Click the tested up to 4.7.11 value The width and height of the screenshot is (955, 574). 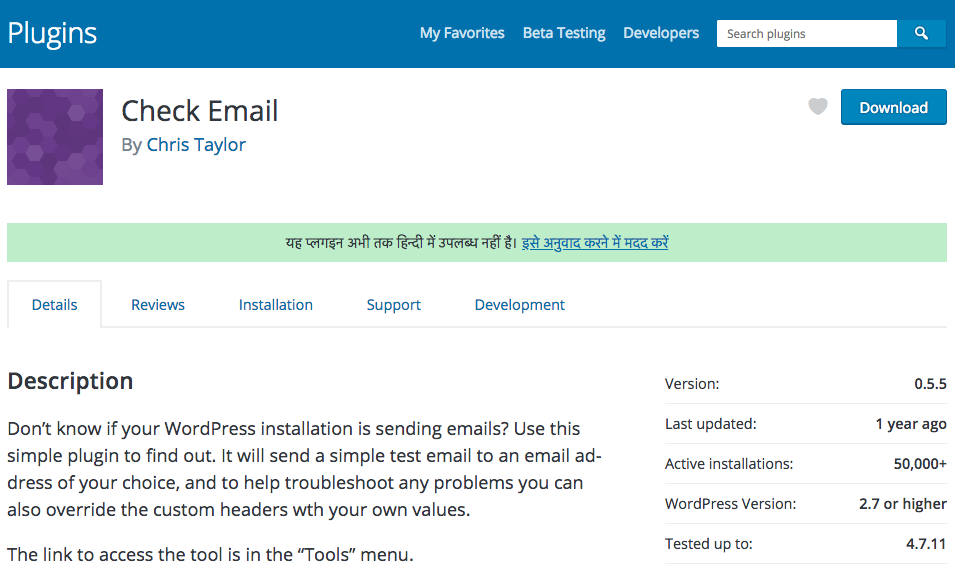pyautogui.click(x=926, y=544)
